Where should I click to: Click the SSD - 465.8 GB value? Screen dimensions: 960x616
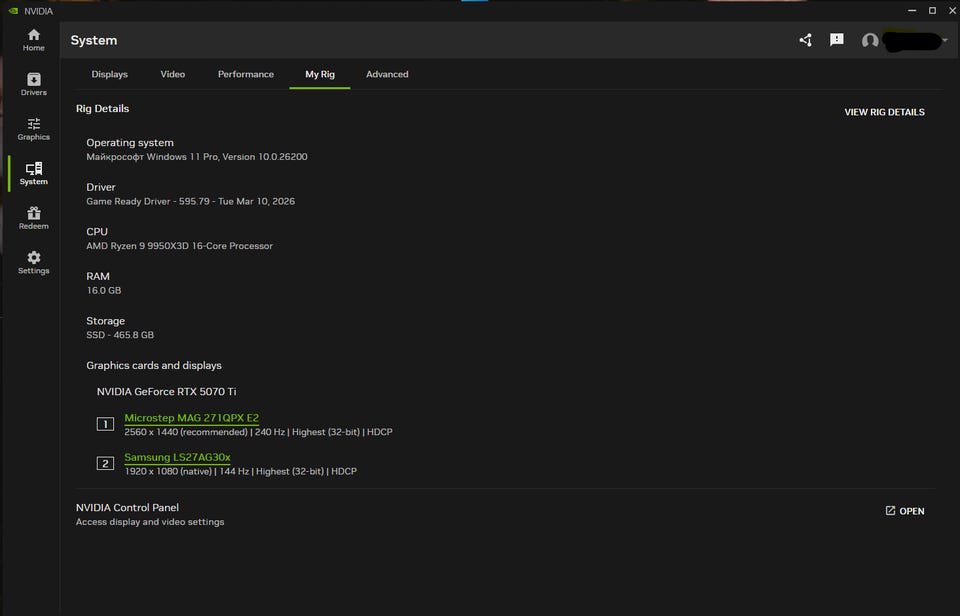click(x=120, y=335)
